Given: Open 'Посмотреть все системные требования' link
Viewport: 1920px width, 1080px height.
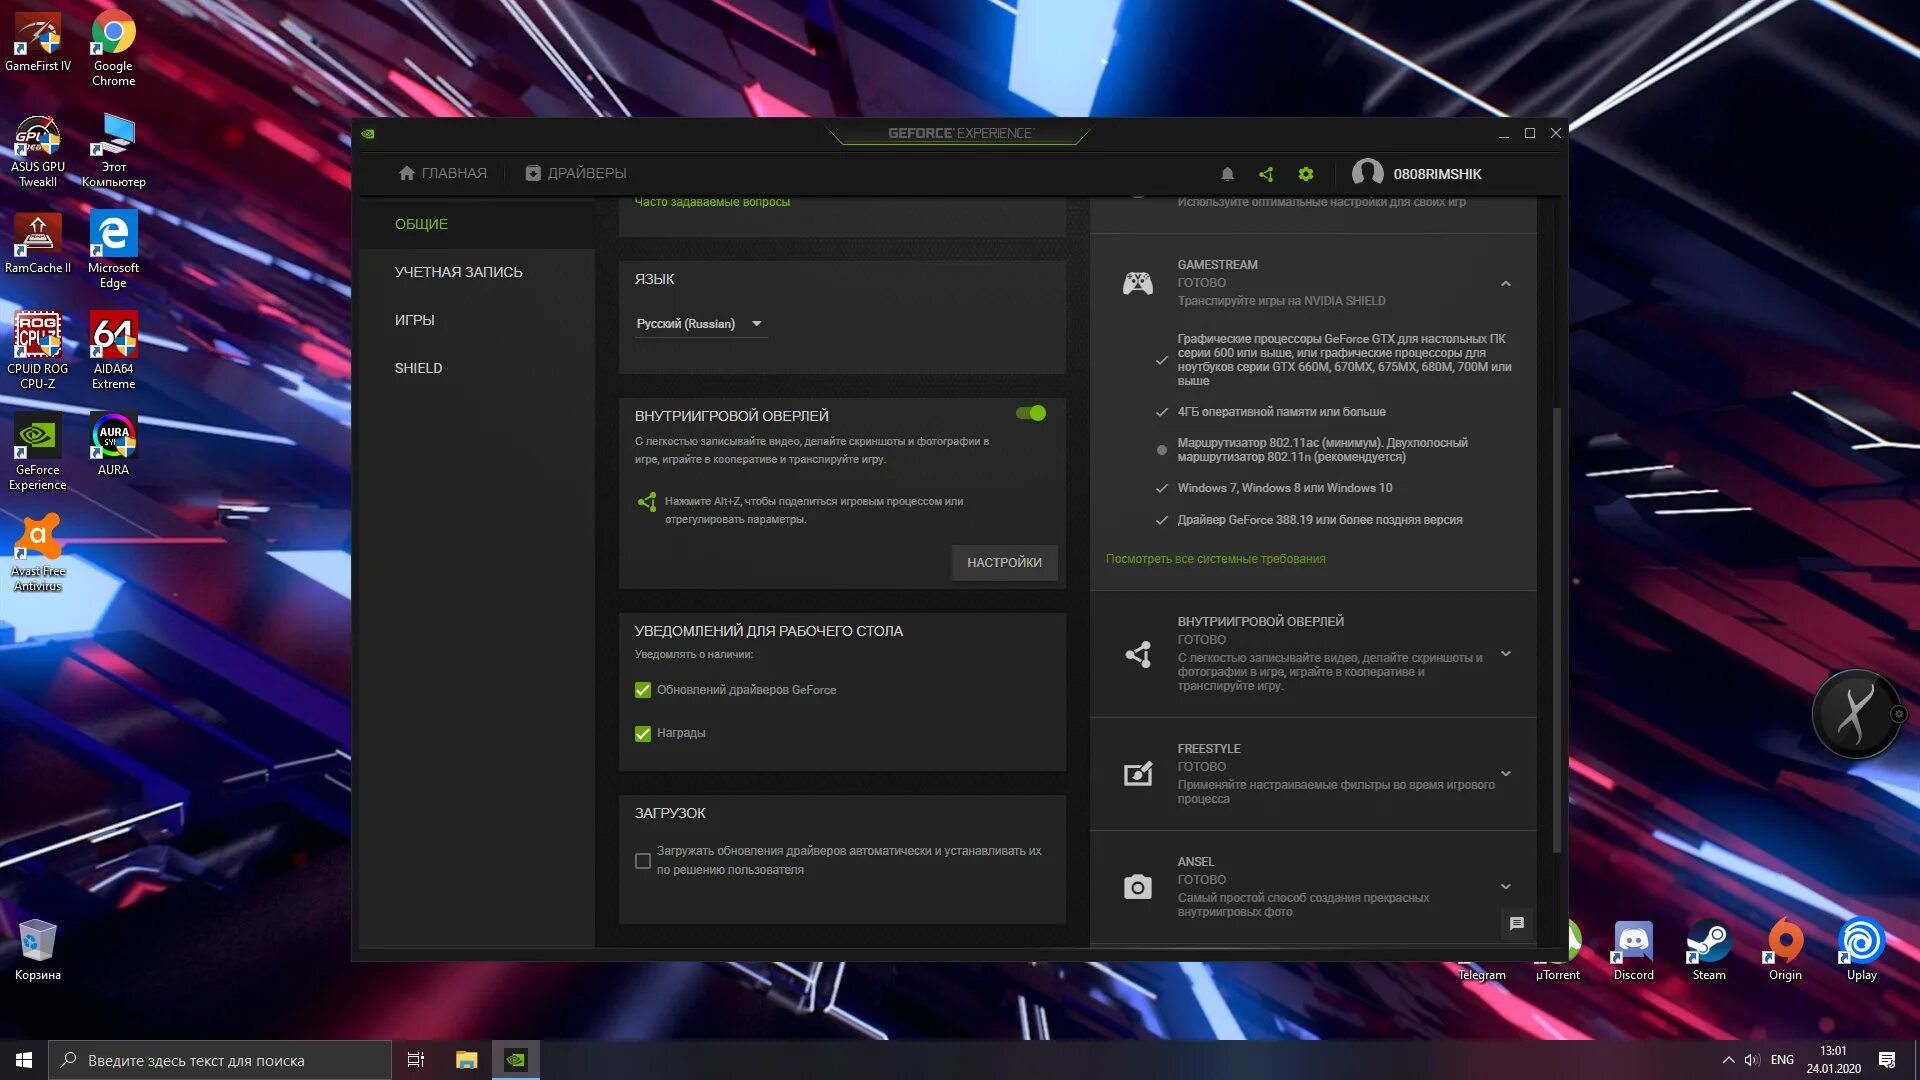Looking at the screenshot, I should tap(1215, 559).
